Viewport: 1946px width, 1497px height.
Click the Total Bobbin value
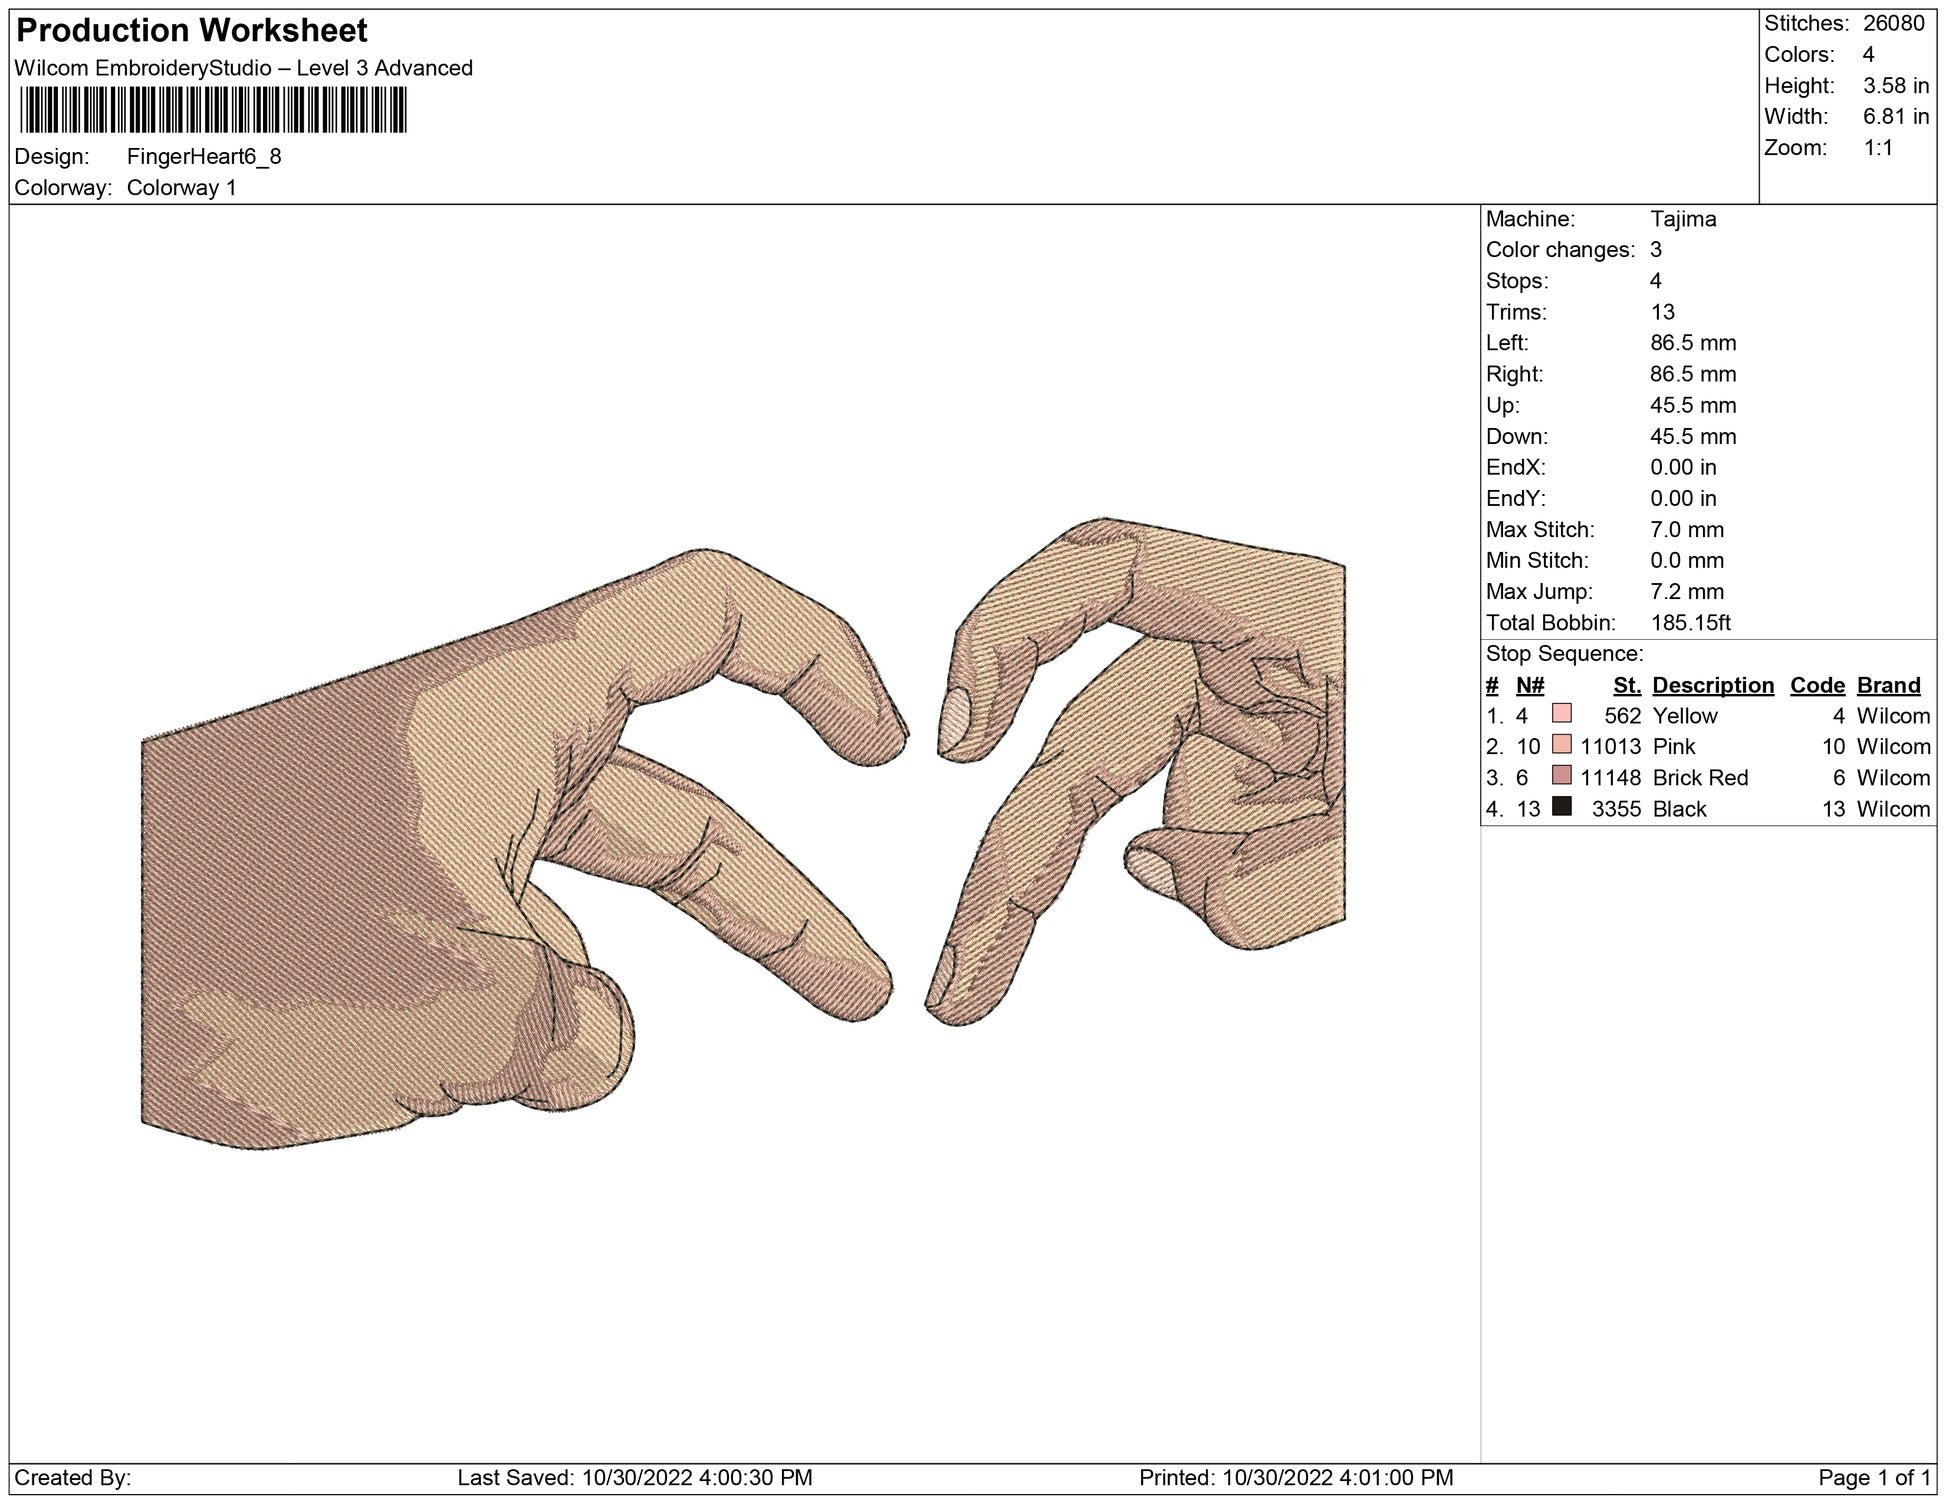coord(1690,623)
